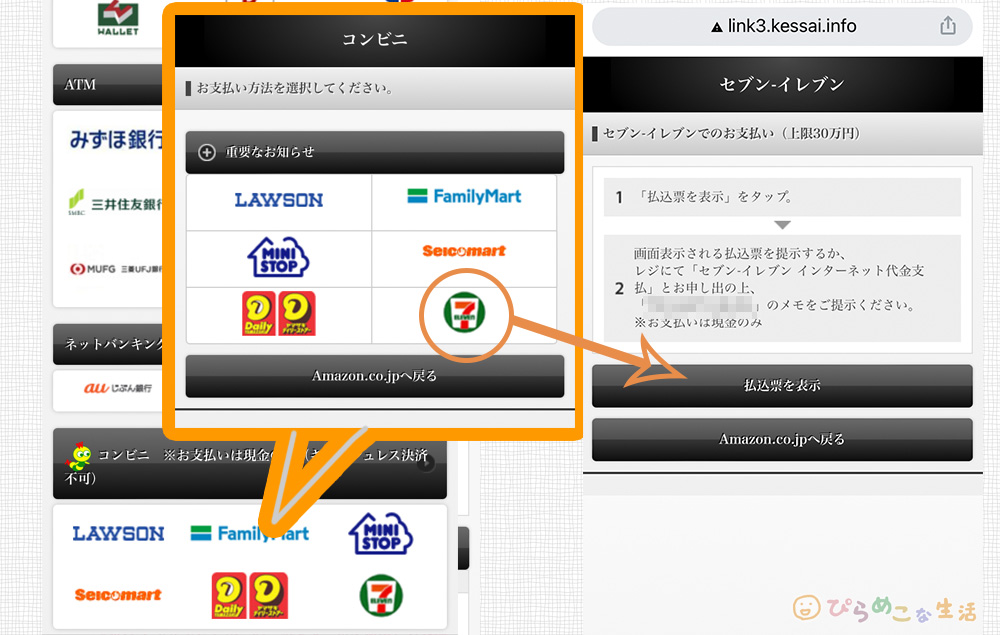Screen dimensions: 1000x635
Task: Select the au じぶん銀行 logo
Action: tap(118, 388)
